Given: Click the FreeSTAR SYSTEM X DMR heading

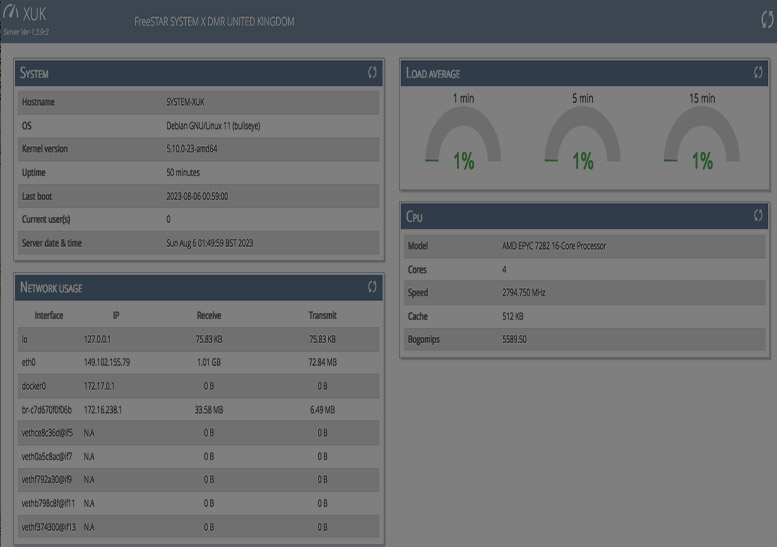Looking at the screenshot, I should click(214, 22).
